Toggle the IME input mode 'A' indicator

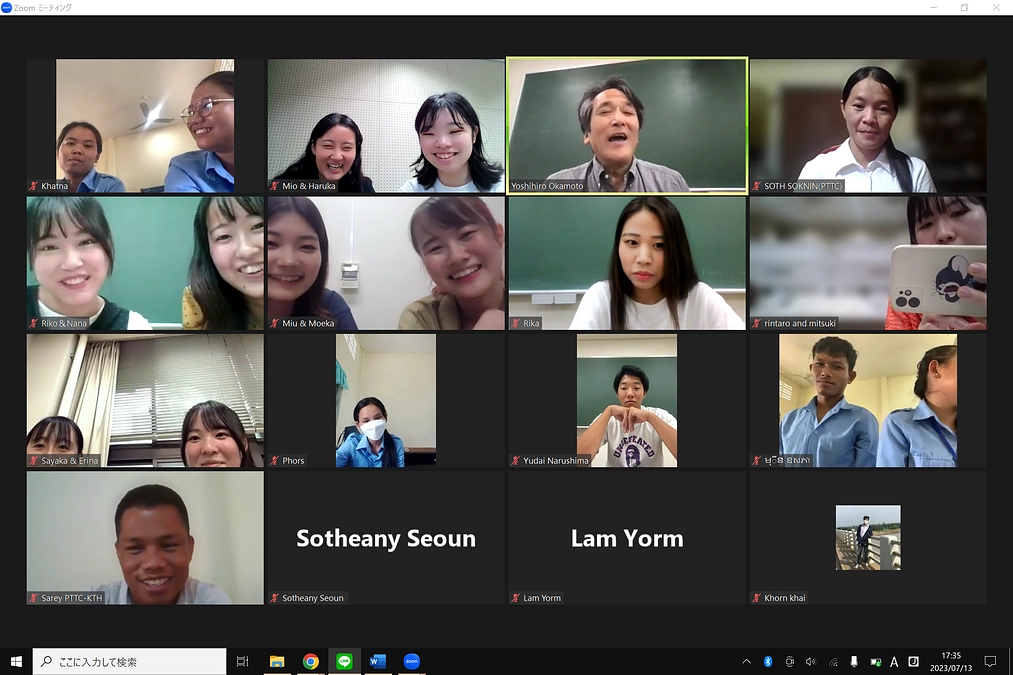(894, 661)
